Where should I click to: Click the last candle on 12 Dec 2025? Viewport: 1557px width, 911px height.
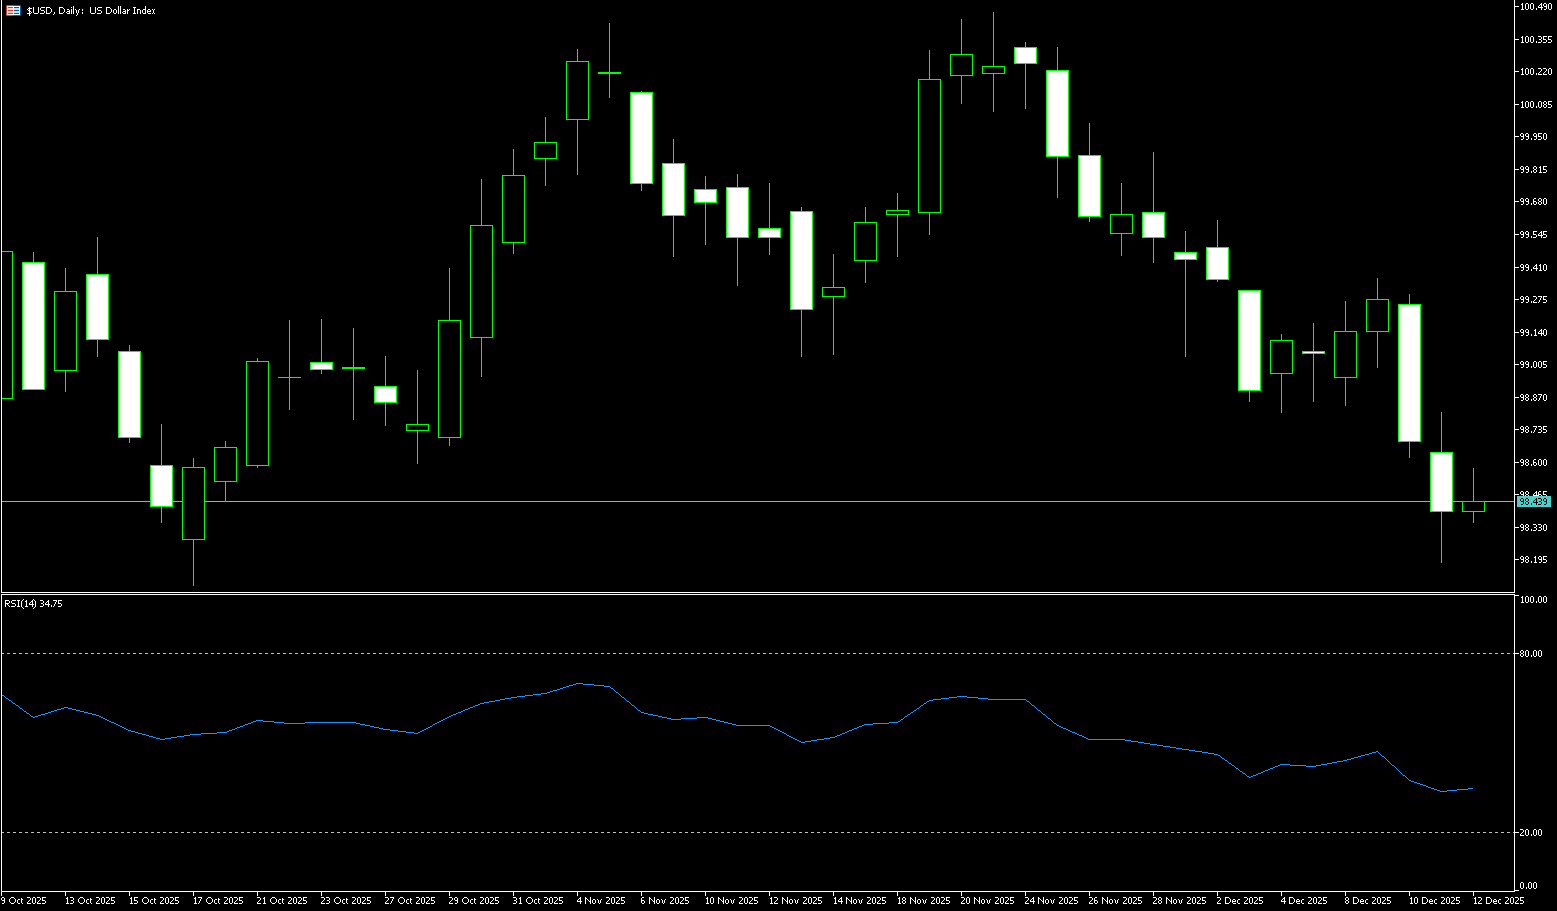coord(1473,506)
